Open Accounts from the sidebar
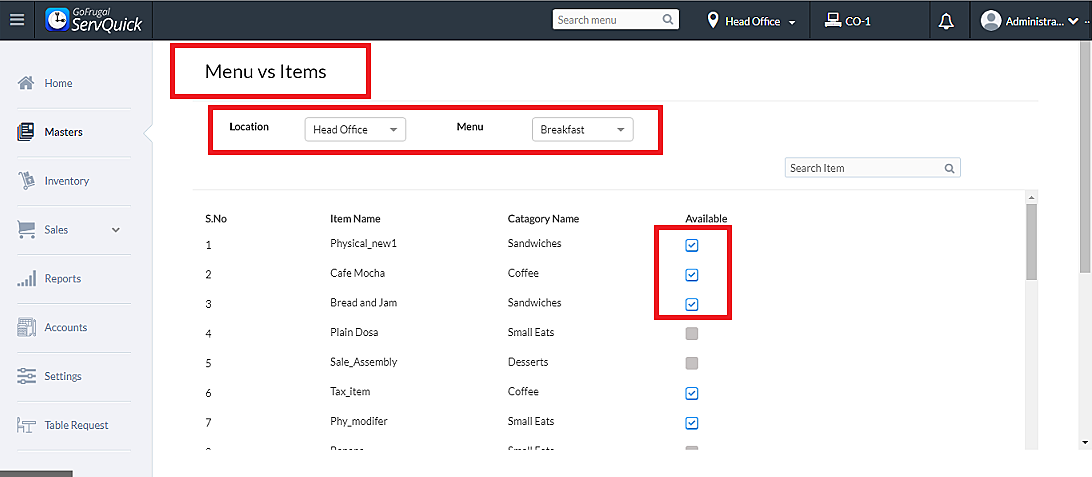The image size is (1092, 477). [x=65, y=328]
